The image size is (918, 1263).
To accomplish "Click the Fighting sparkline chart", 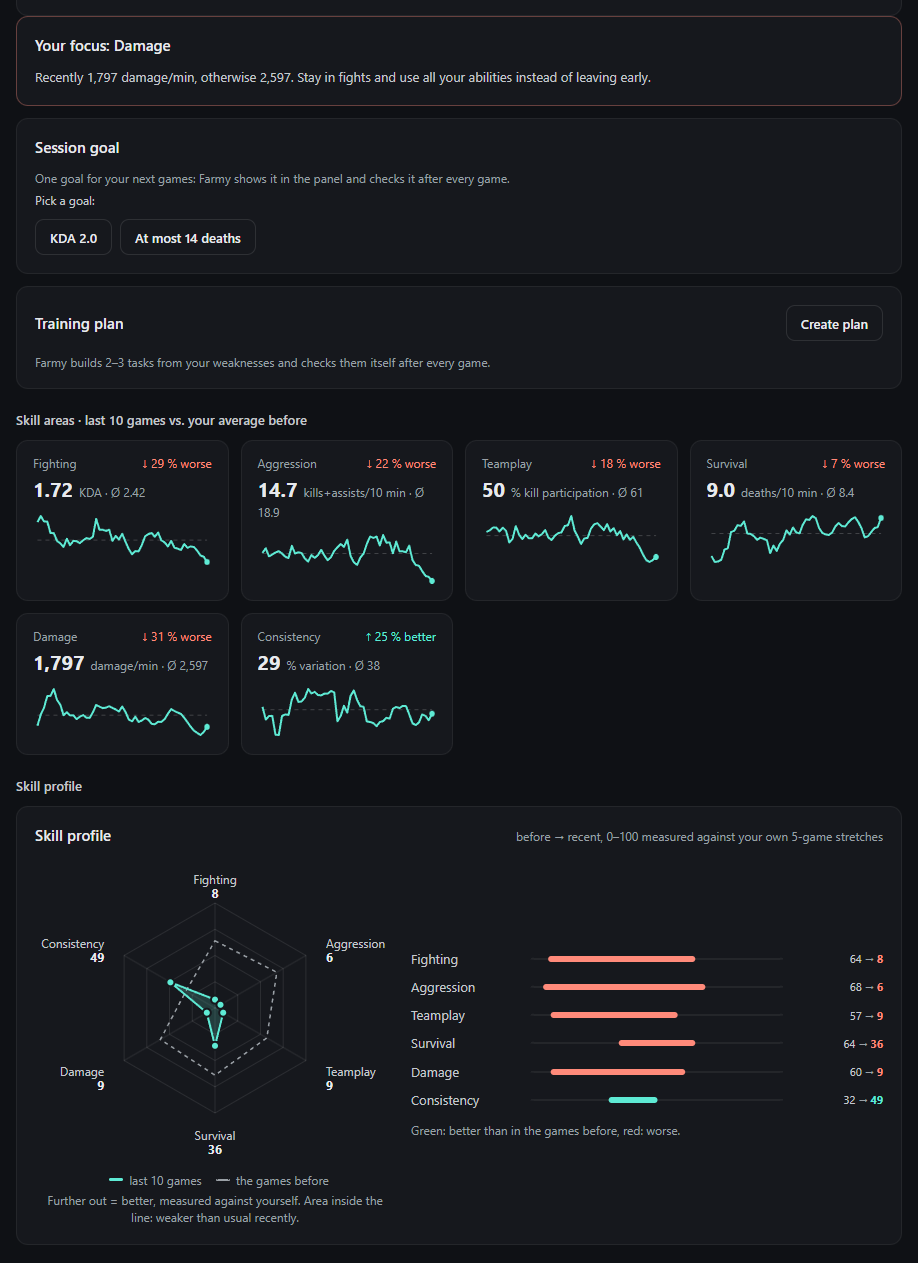I will pyautogui.click(x=122, y=540).
